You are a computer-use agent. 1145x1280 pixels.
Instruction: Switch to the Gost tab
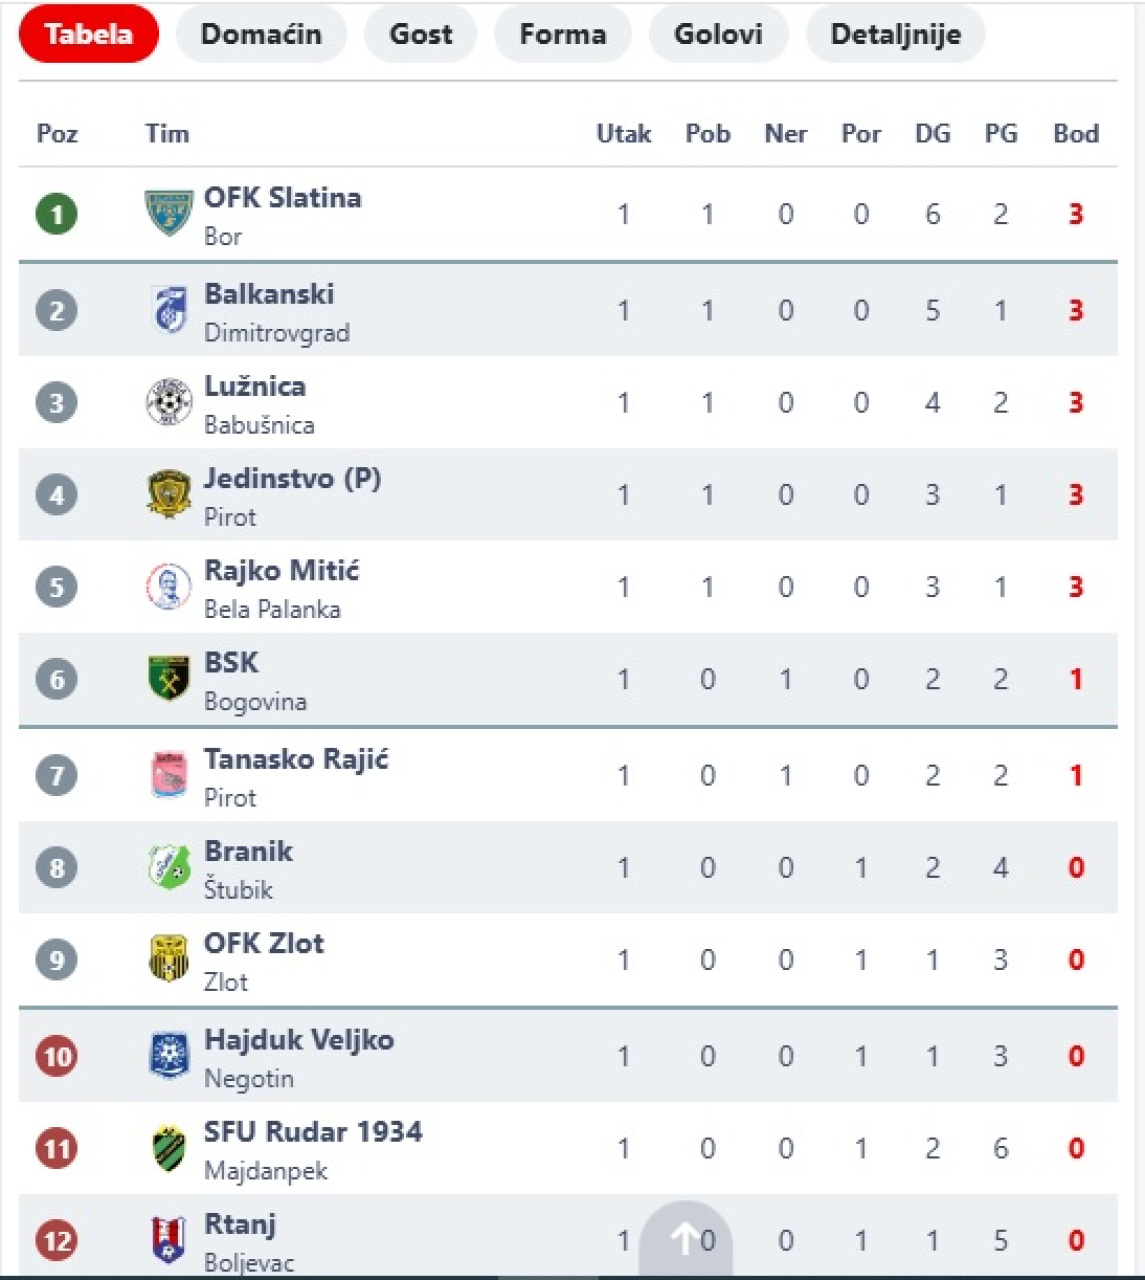pos(421,34)
